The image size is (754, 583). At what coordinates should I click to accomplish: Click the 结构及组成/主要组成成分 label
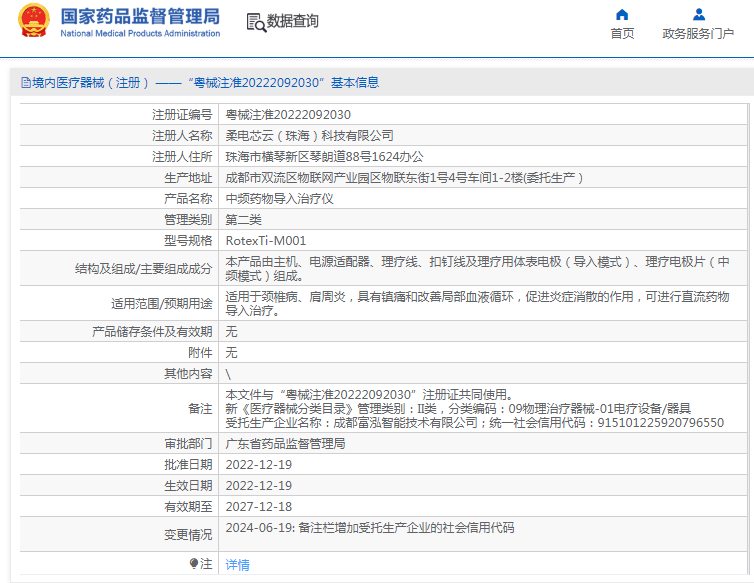point(143,268)
